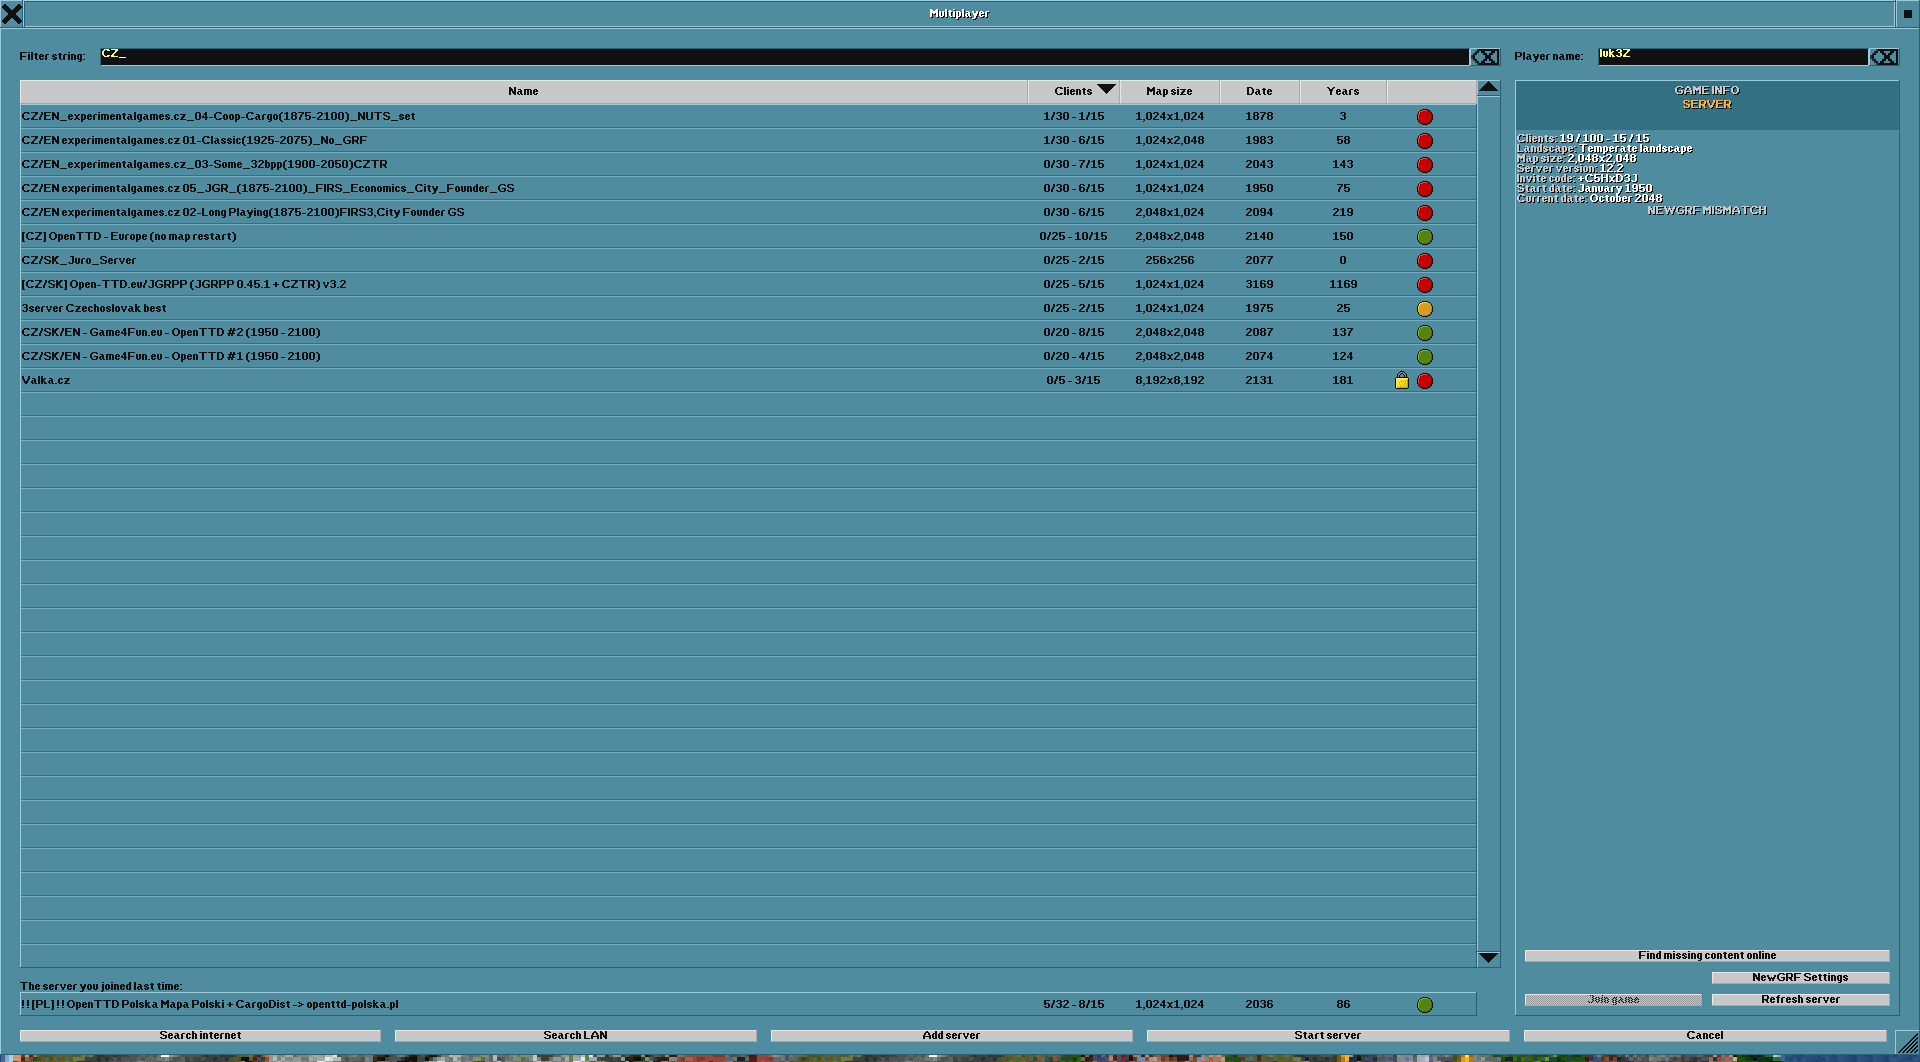The image size is (1920, 1062).
Task: Click the green status dot for [CZ] OpenTTD Europe
Action: pos(1425,236)
